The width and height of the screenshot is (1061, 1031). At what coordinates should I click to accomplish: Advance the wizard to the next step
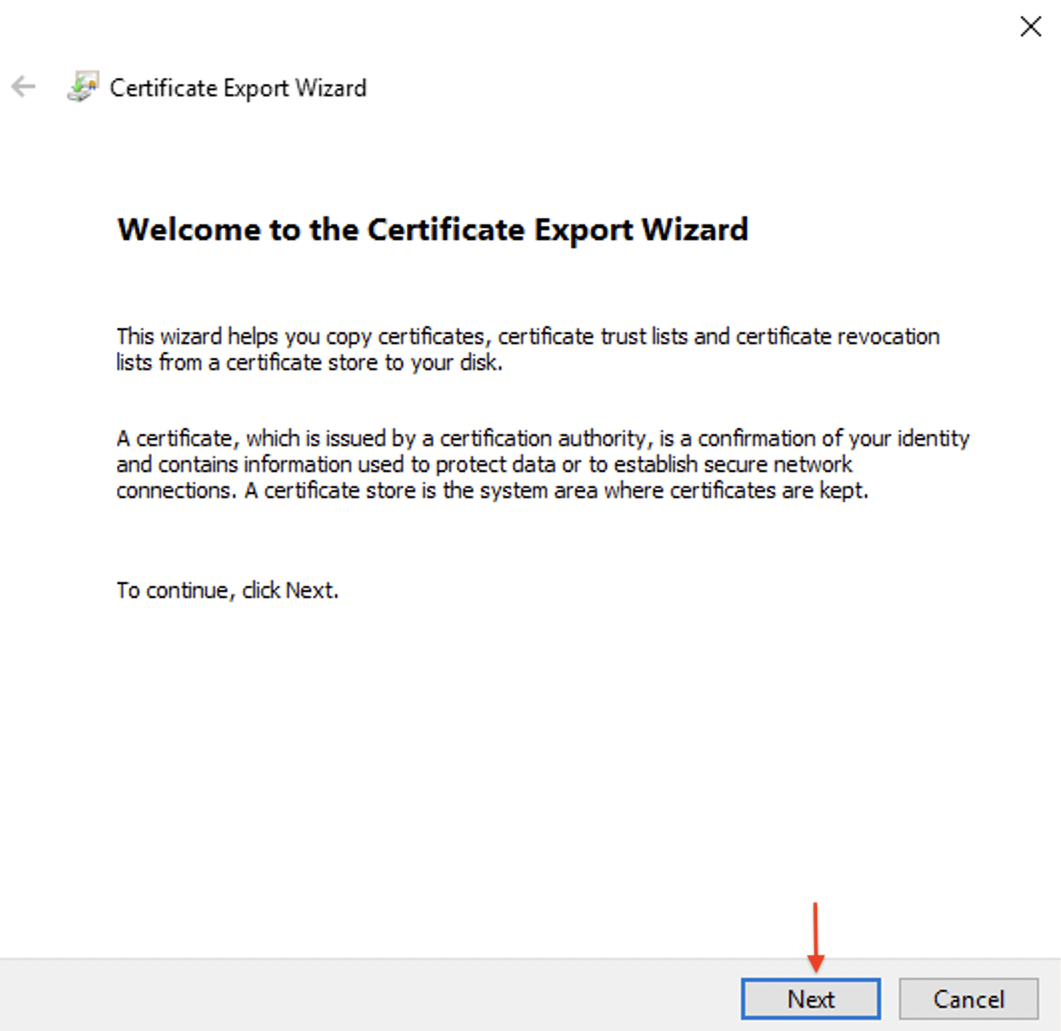coord(810,998)
